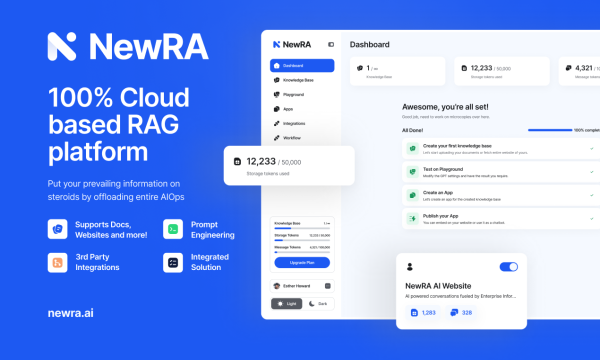Screen dimensions: 600x360
Task: Switch to Light theme mode
Action: (x=287, y=304)
